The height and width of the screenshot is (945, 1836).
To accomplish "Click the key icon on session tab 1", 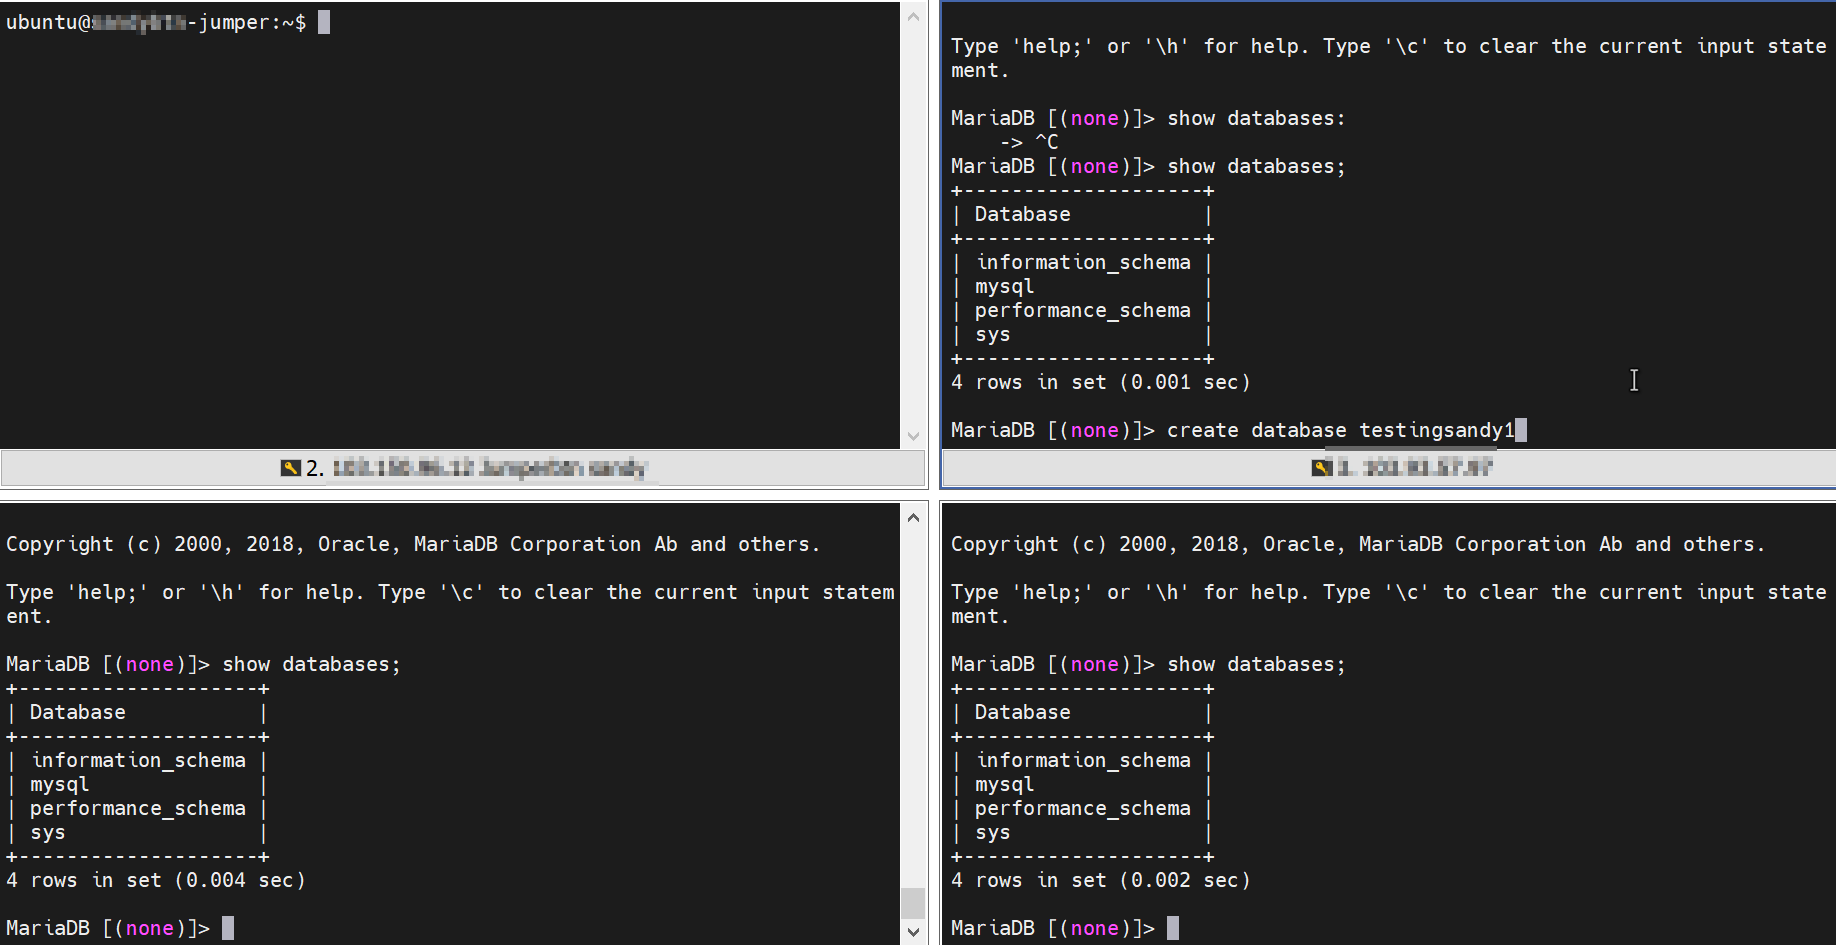I will point(1321,468).
